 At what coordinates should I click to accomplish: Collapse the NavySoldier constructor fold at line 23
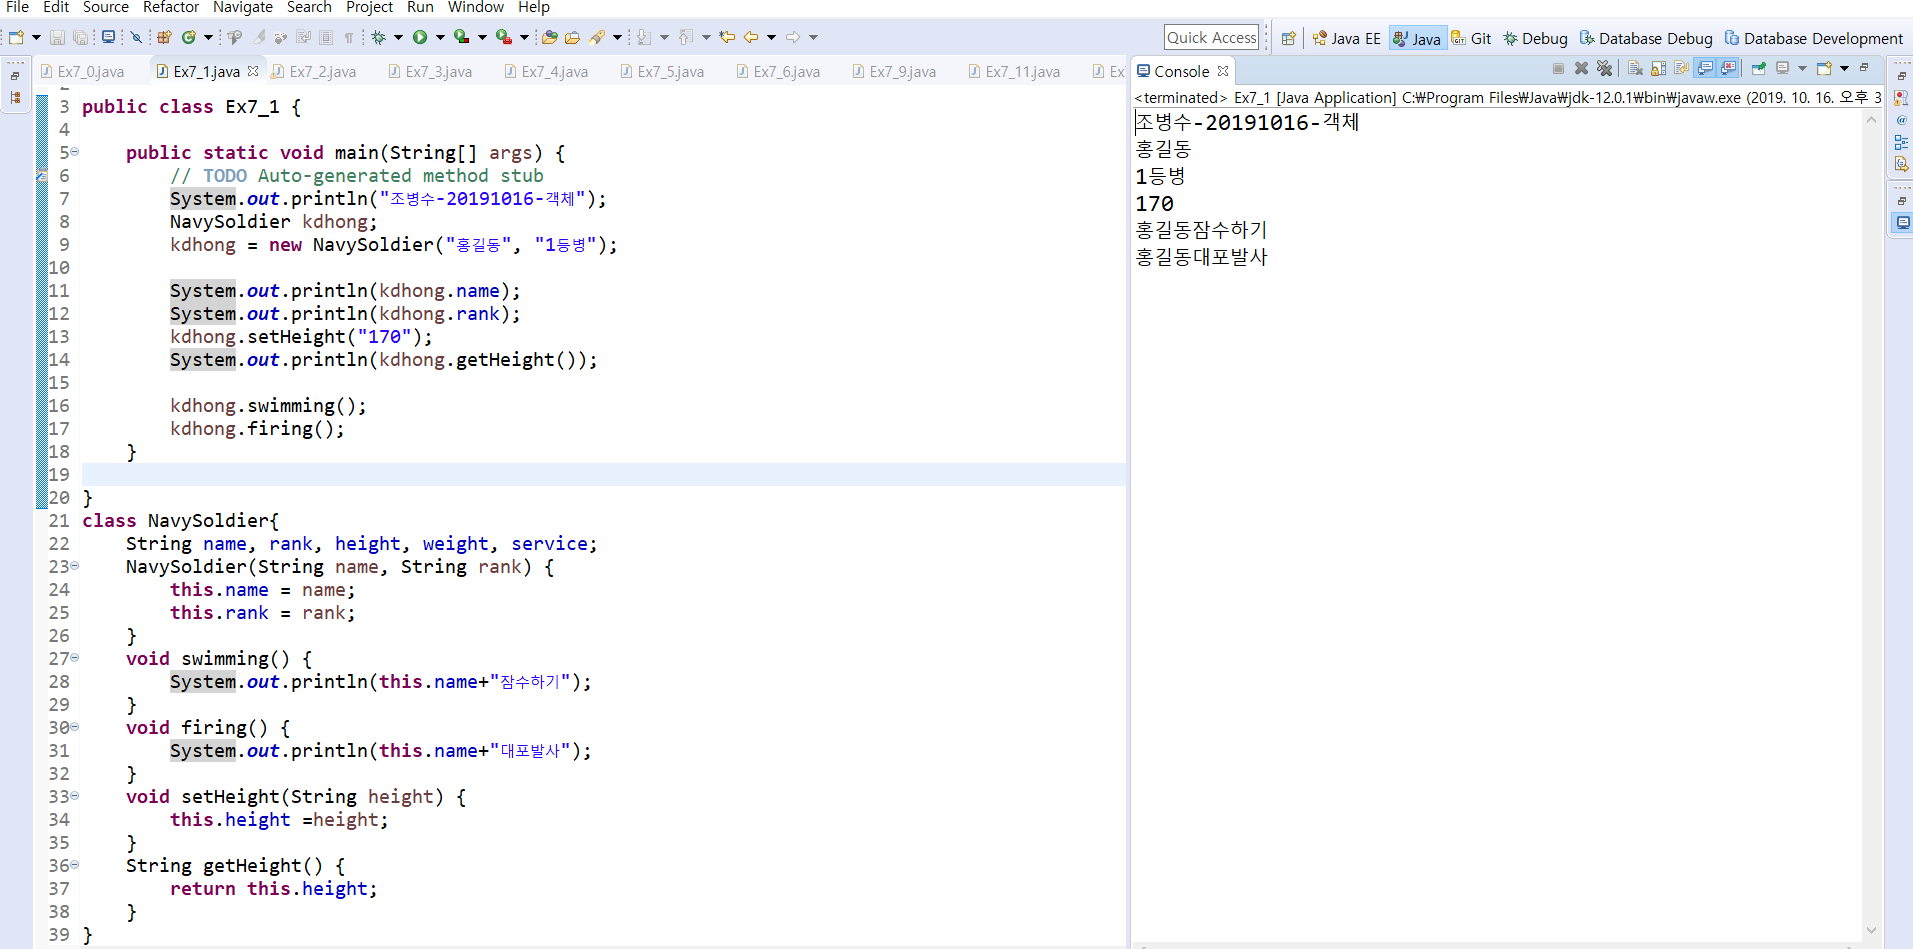click(74, 566)
